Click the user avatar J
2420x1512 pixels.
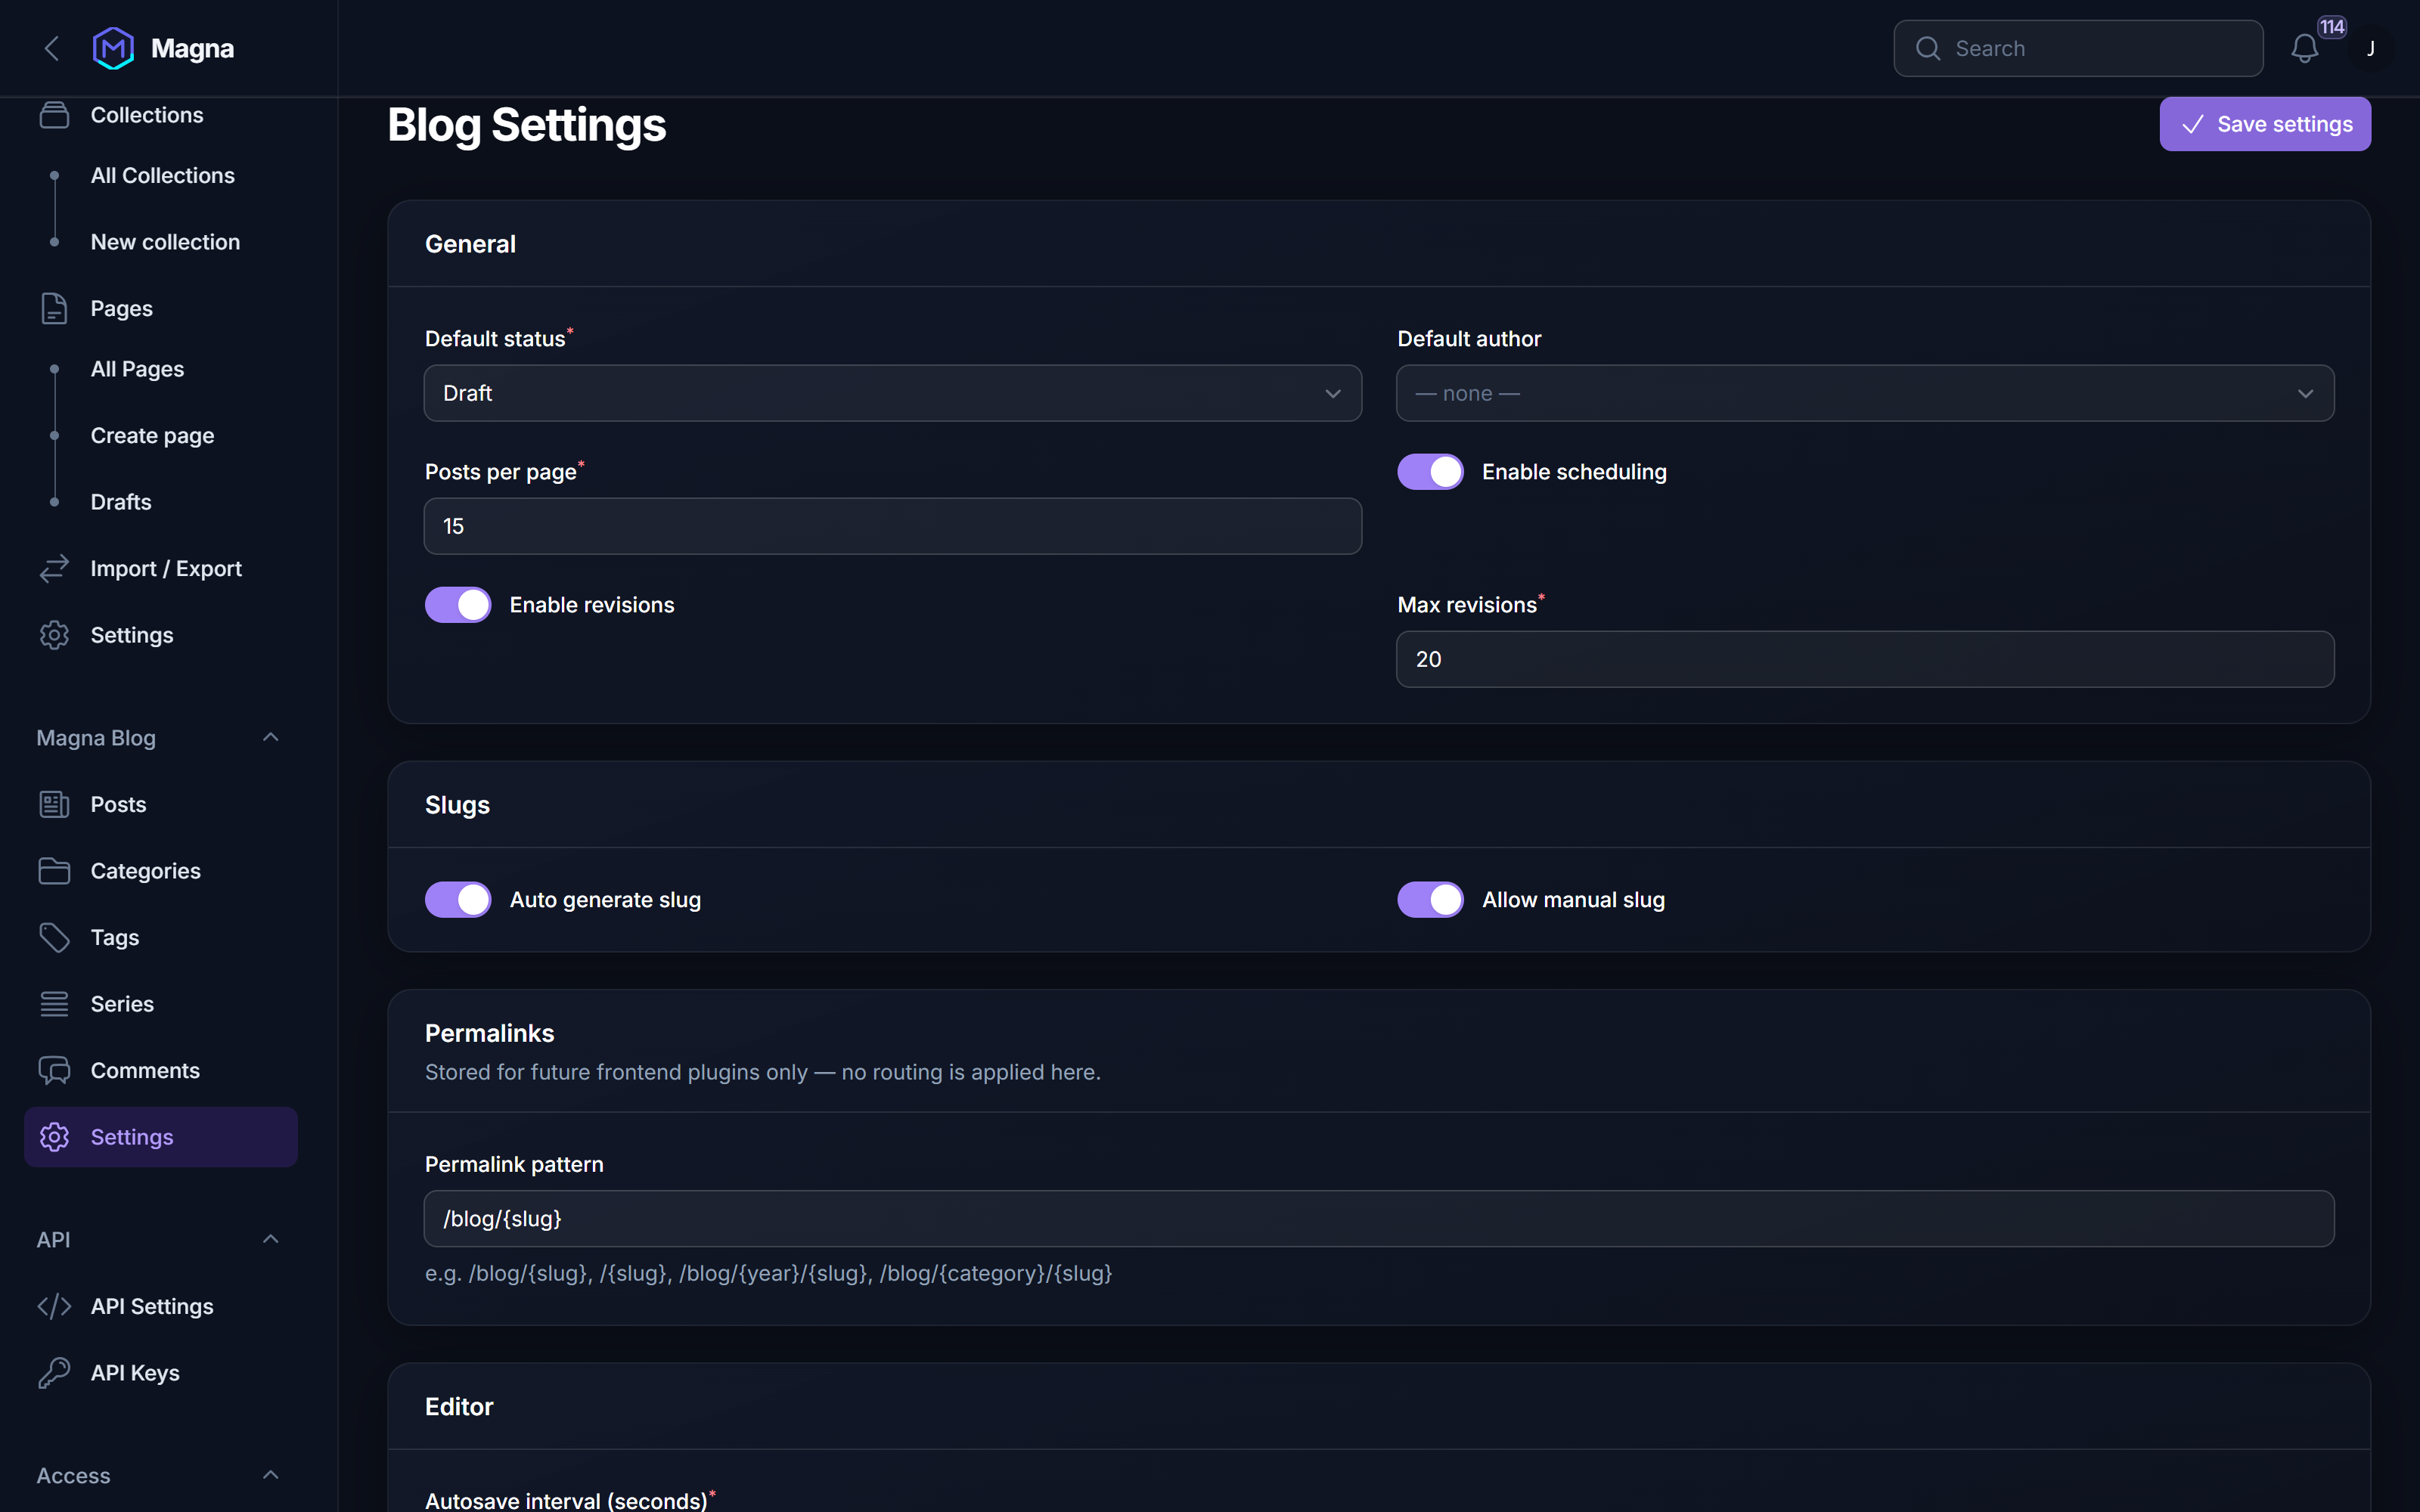tap(2370, 48)
